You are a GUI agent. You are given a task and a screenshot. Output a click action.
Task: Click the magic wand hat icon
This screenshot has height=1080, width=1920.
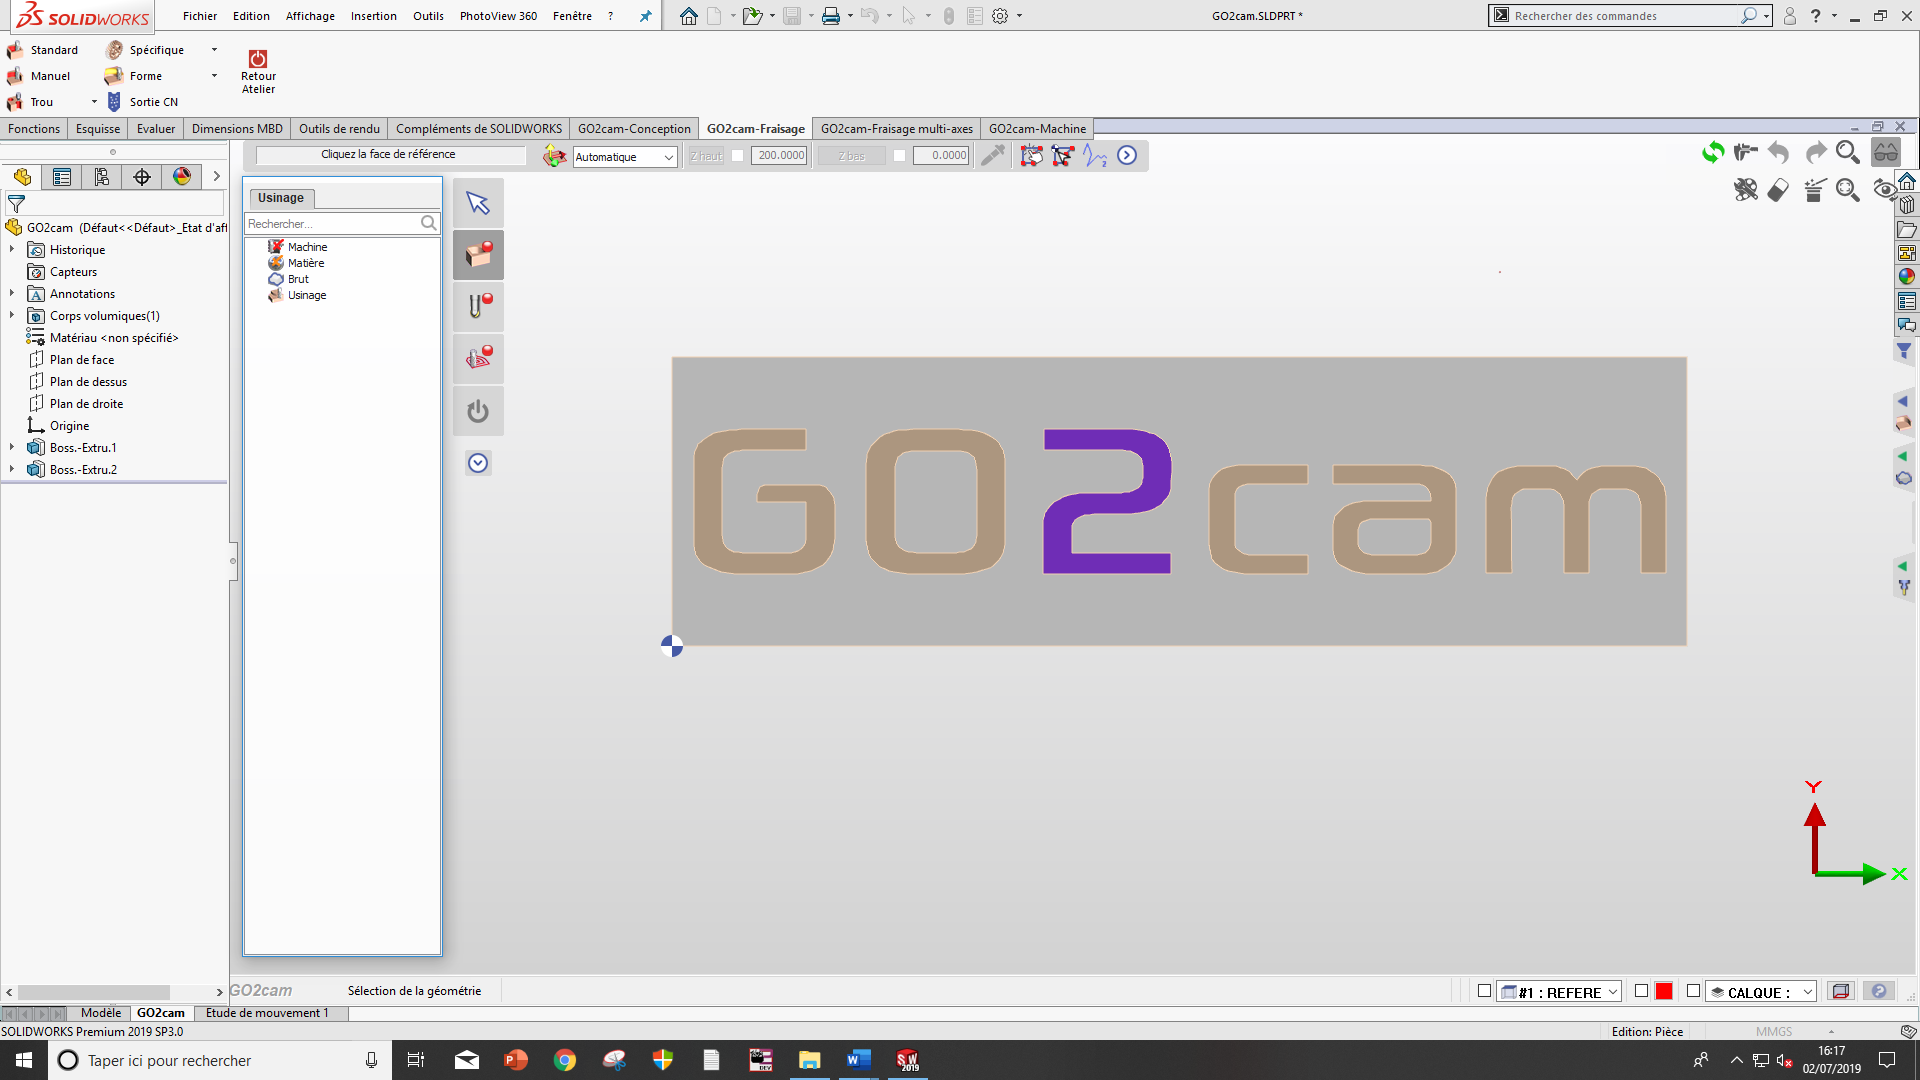[1815, 190]
